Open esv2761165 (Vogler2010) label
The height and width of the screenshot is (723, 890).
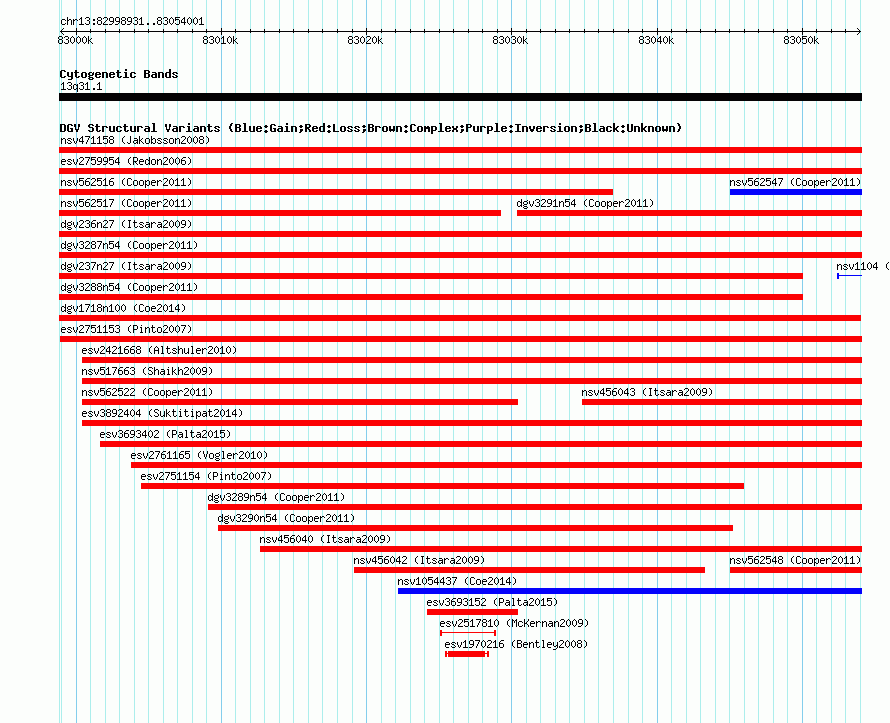(x=199, y=455)
